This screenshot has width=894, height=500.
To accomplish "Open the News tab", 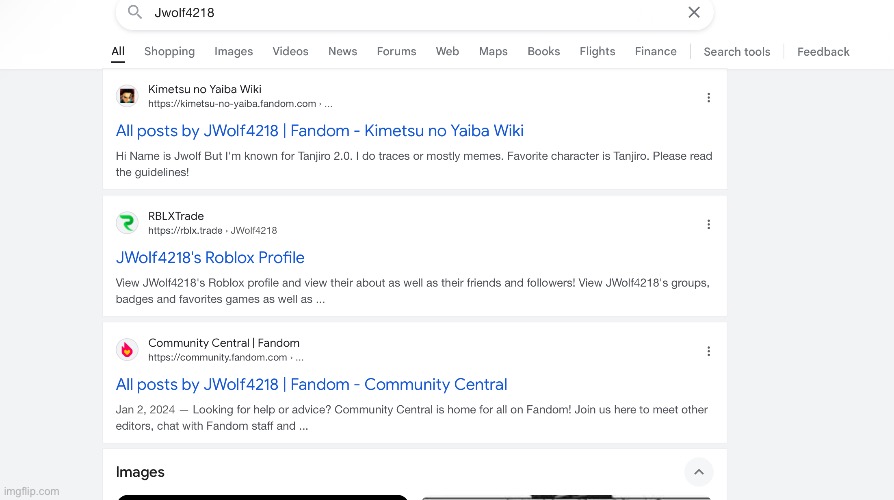I will click(343, 51).
